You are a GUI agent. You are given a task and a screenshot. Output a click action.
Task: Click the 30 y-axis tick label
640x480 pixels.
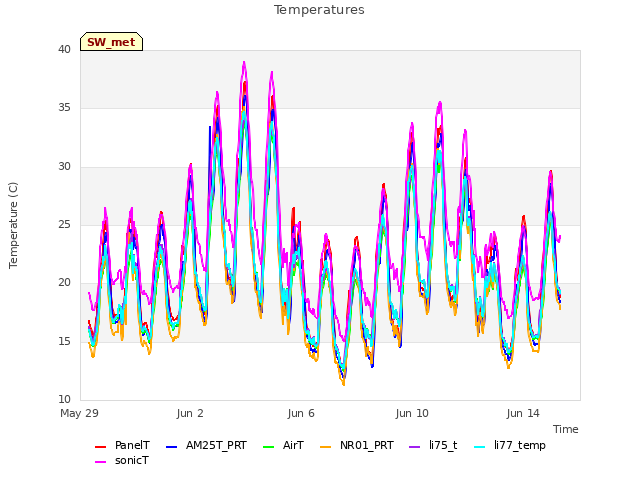click(64, 167)
